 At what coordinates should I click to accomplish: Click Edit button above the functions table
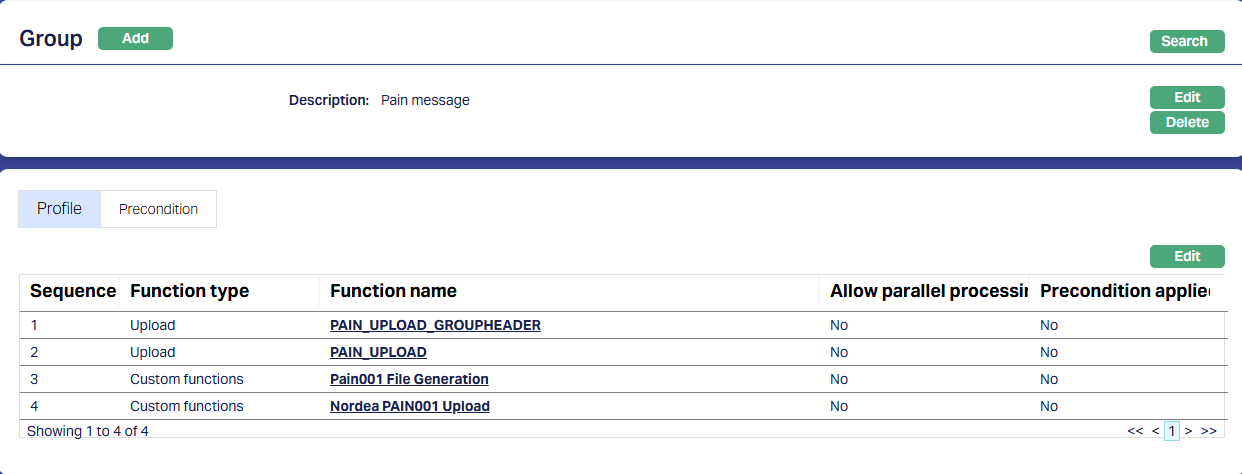tap(1187, 256)
